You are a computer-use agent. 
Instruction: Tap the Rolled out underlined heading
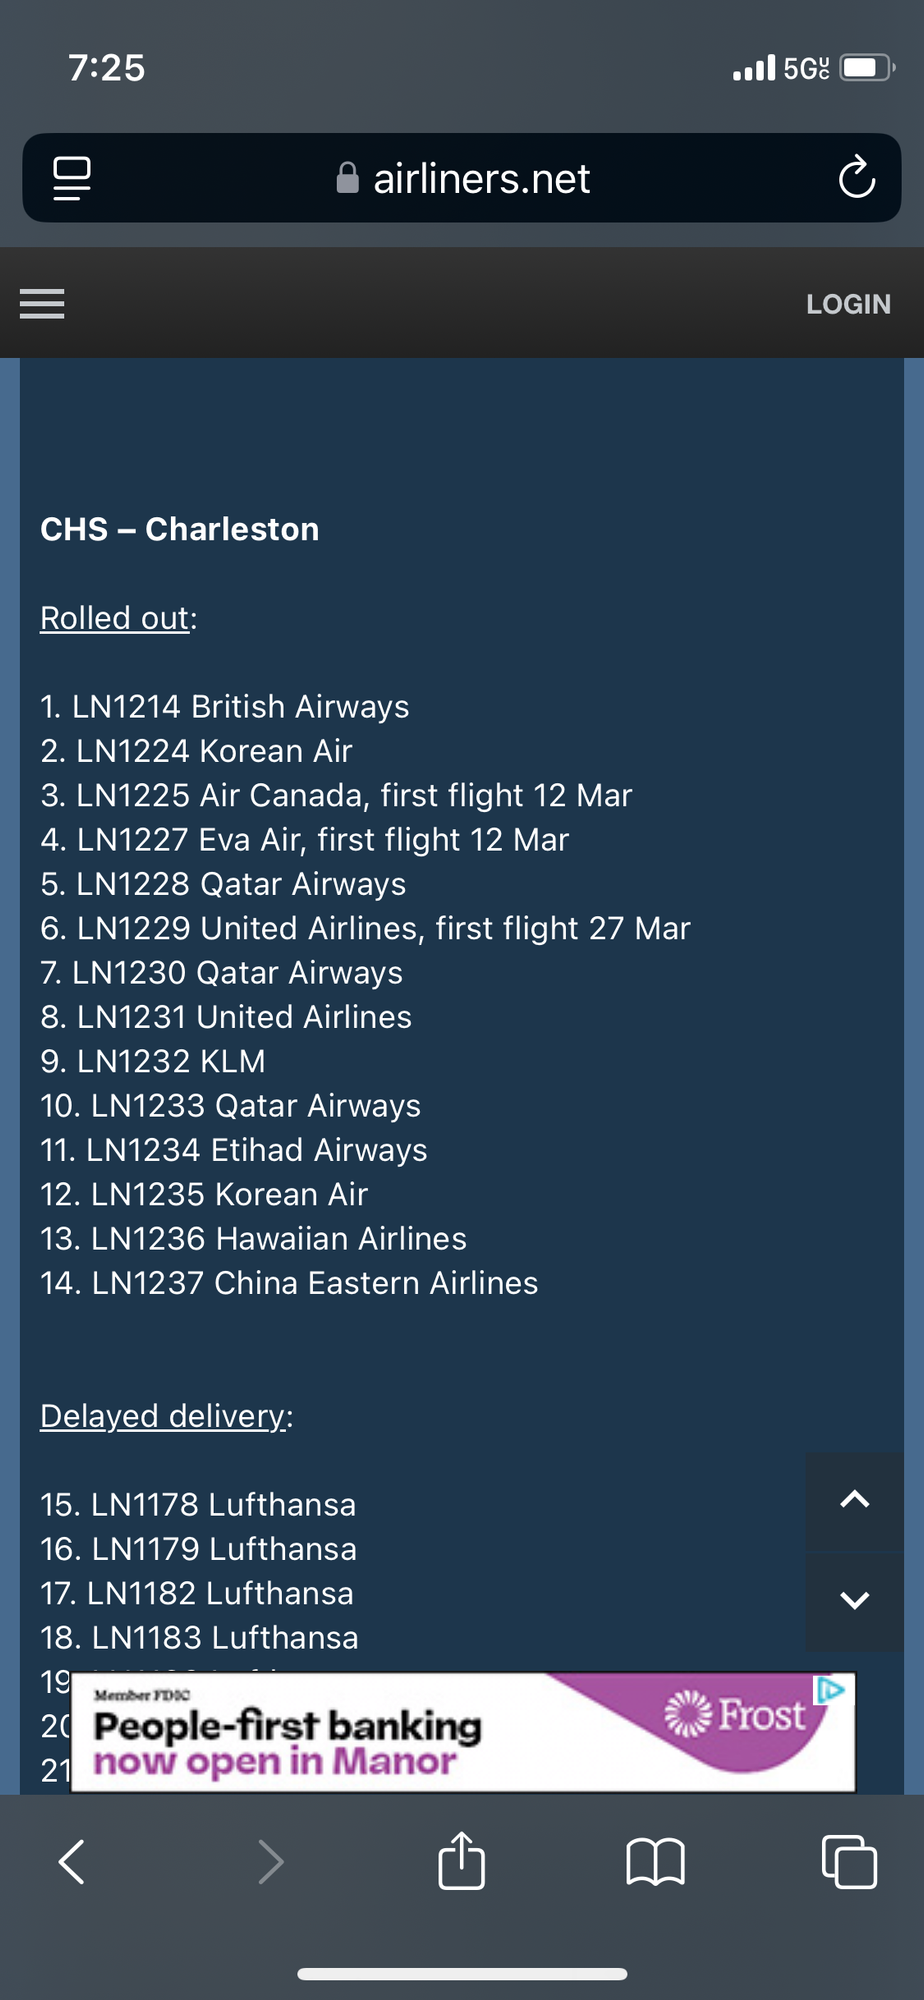click(x=115, y=618)
